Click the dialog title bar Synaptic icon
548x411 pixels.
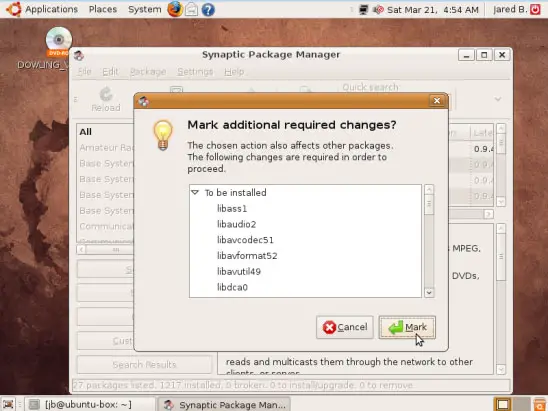coord(144,101)
